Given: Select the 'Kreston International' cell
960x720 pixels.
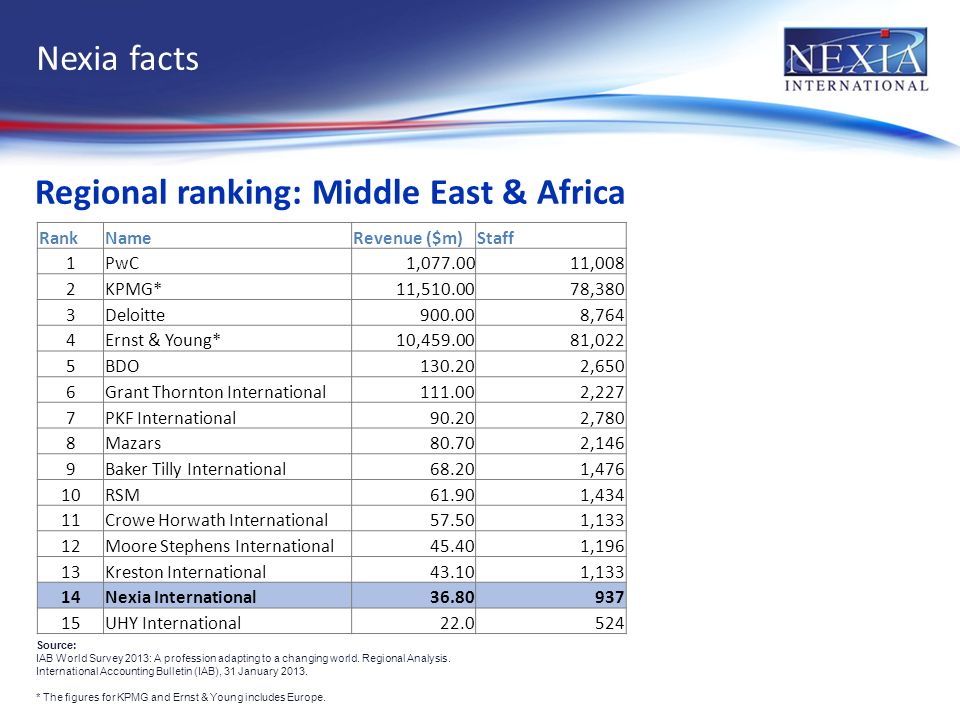Looking at the screenshot, I should pos(227,571).
